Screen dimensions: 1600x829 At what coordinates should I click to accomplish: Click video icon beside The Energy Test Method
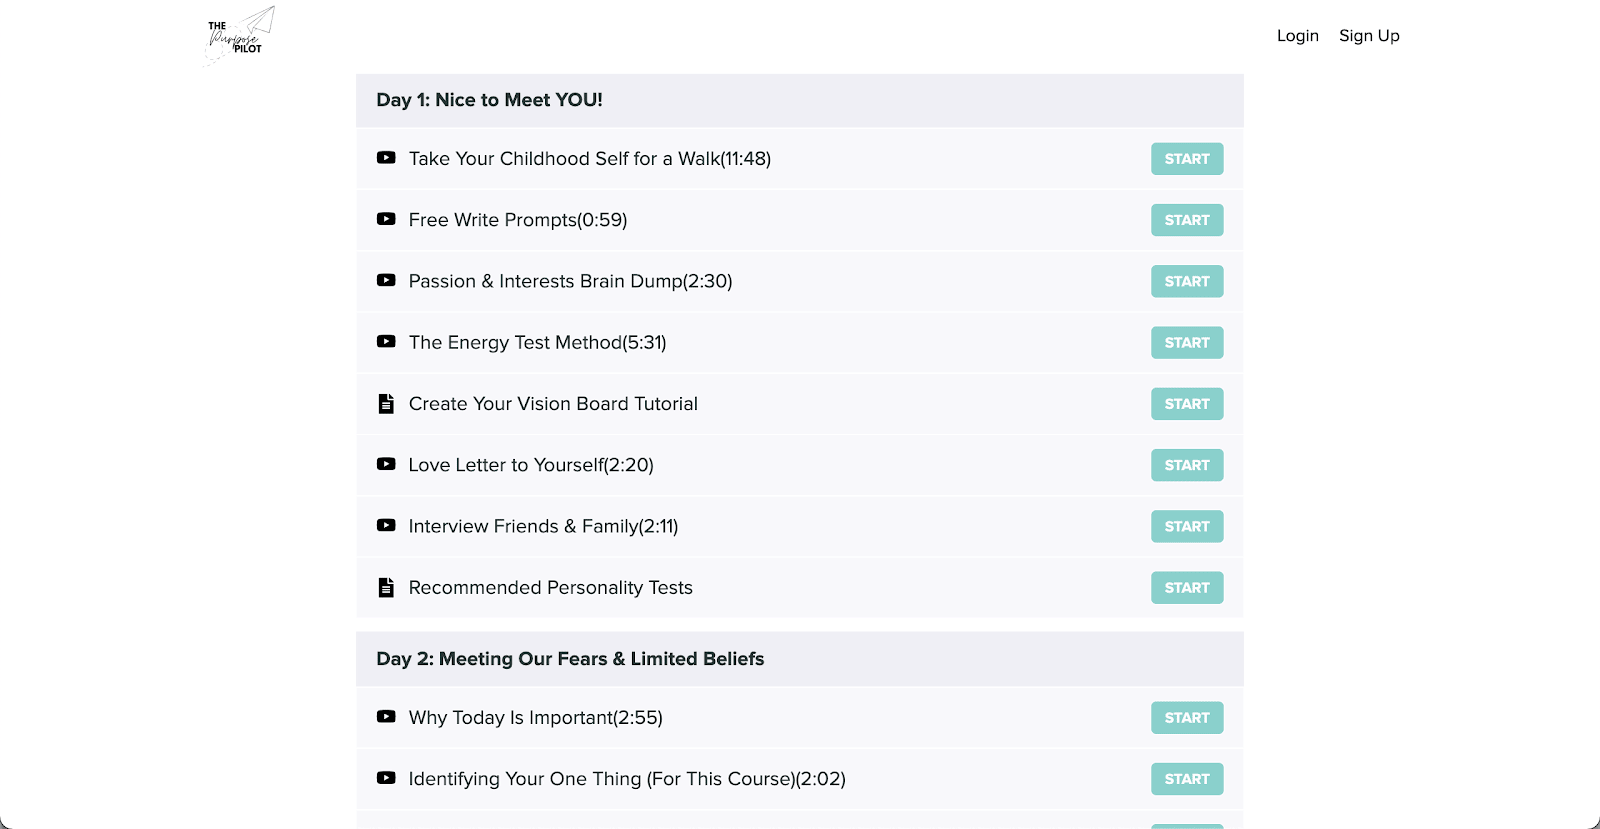point(386,341)
